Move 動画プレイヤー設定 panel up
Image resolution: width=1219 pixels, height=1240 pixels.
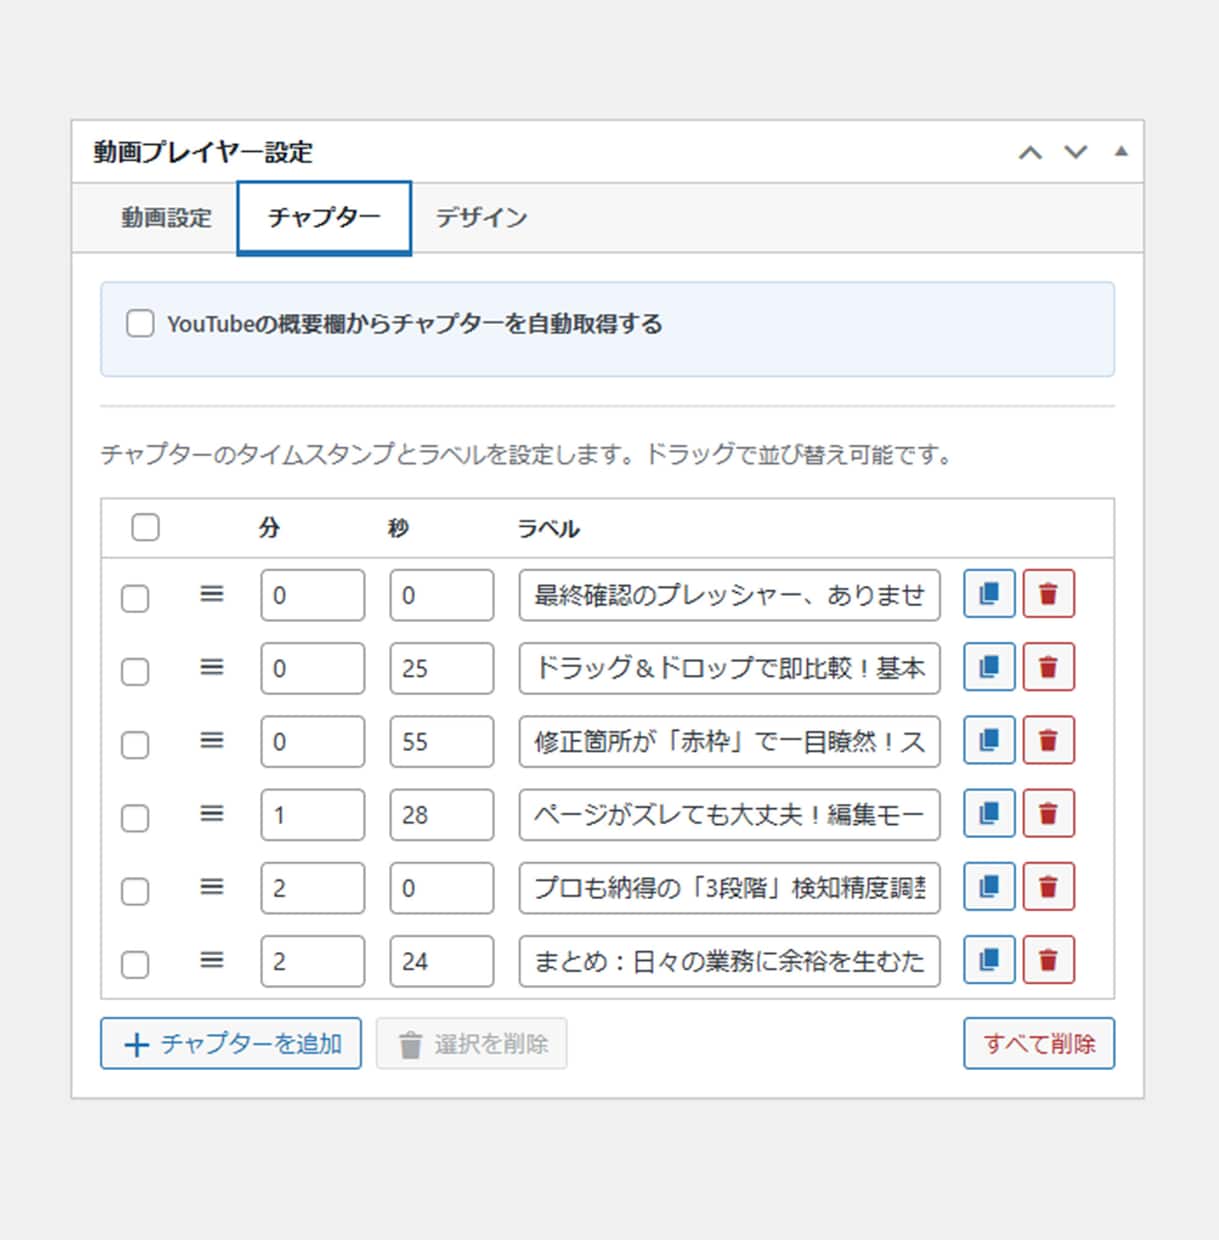[x=1030, y=152]
